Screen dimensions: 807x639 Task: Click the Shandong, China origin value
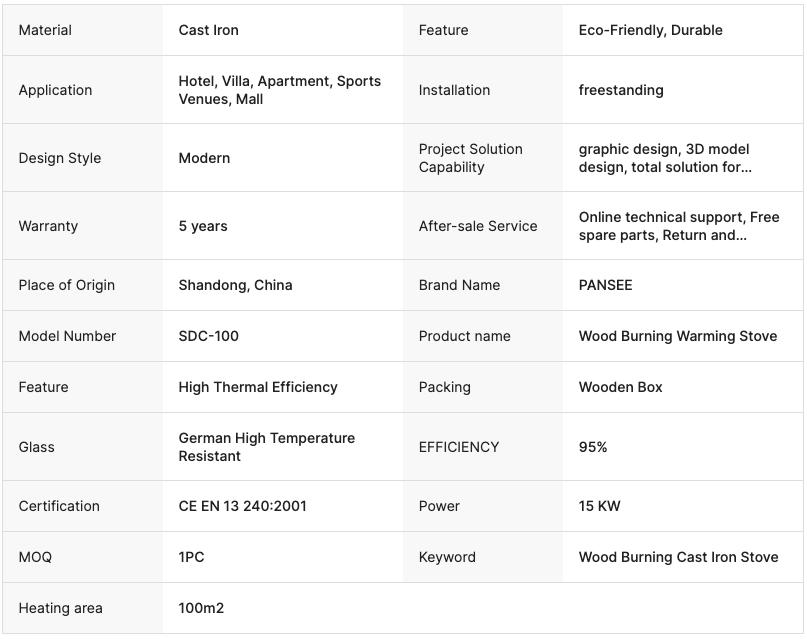pyautogui.click(x=235, y=285)
